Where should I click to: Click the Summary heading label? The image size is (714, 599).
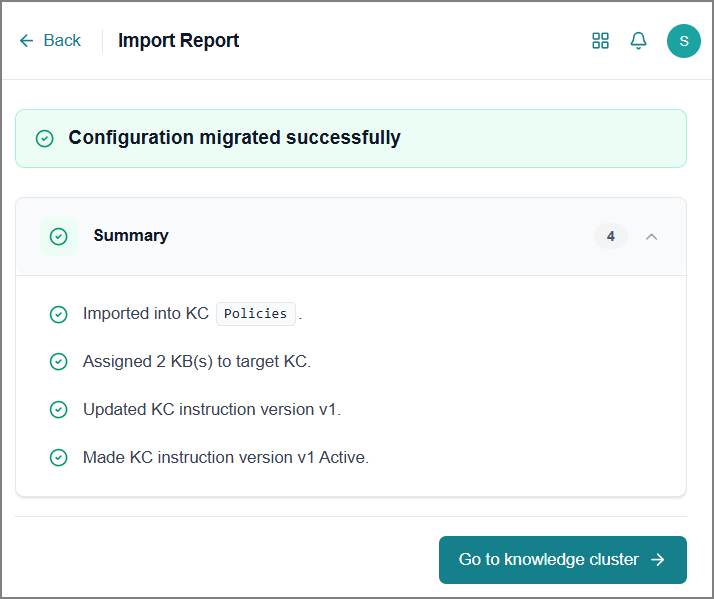[131, 236]
